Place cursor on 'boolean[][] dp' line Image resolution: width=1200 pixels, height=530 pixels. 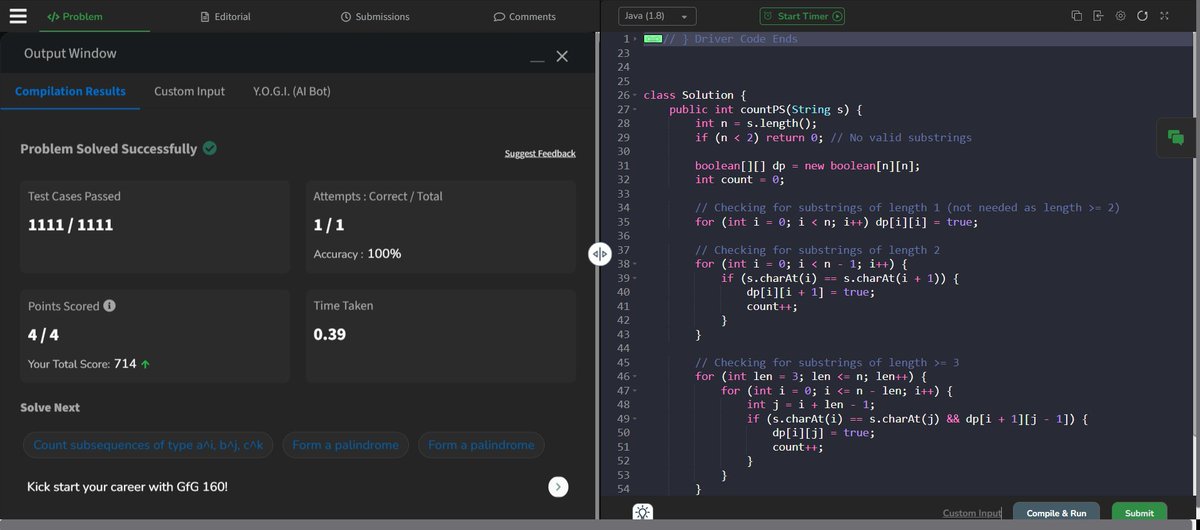807,166
